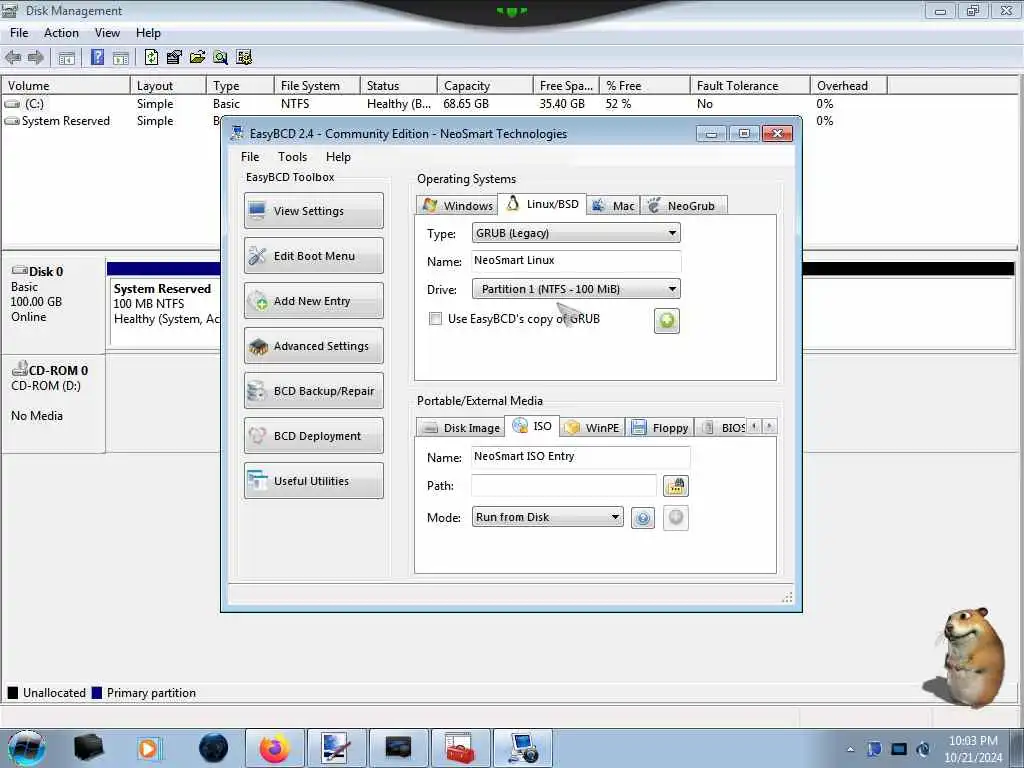Viewport: 1024px width, 768px height.
Task: Click the taskbar clock 10:03 PM
Action: (973, 749)
